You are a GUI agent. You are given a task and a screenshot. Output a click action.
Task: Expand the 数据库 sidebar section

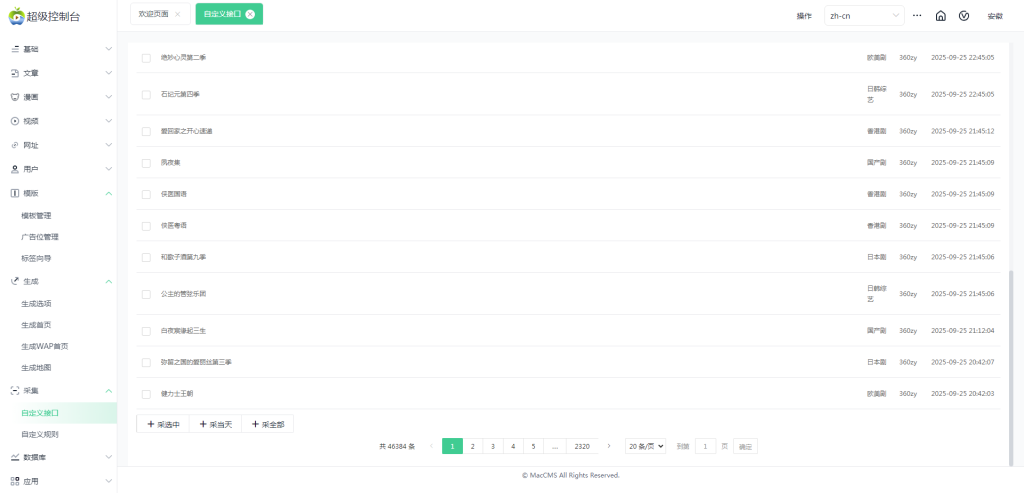[58, 457]
